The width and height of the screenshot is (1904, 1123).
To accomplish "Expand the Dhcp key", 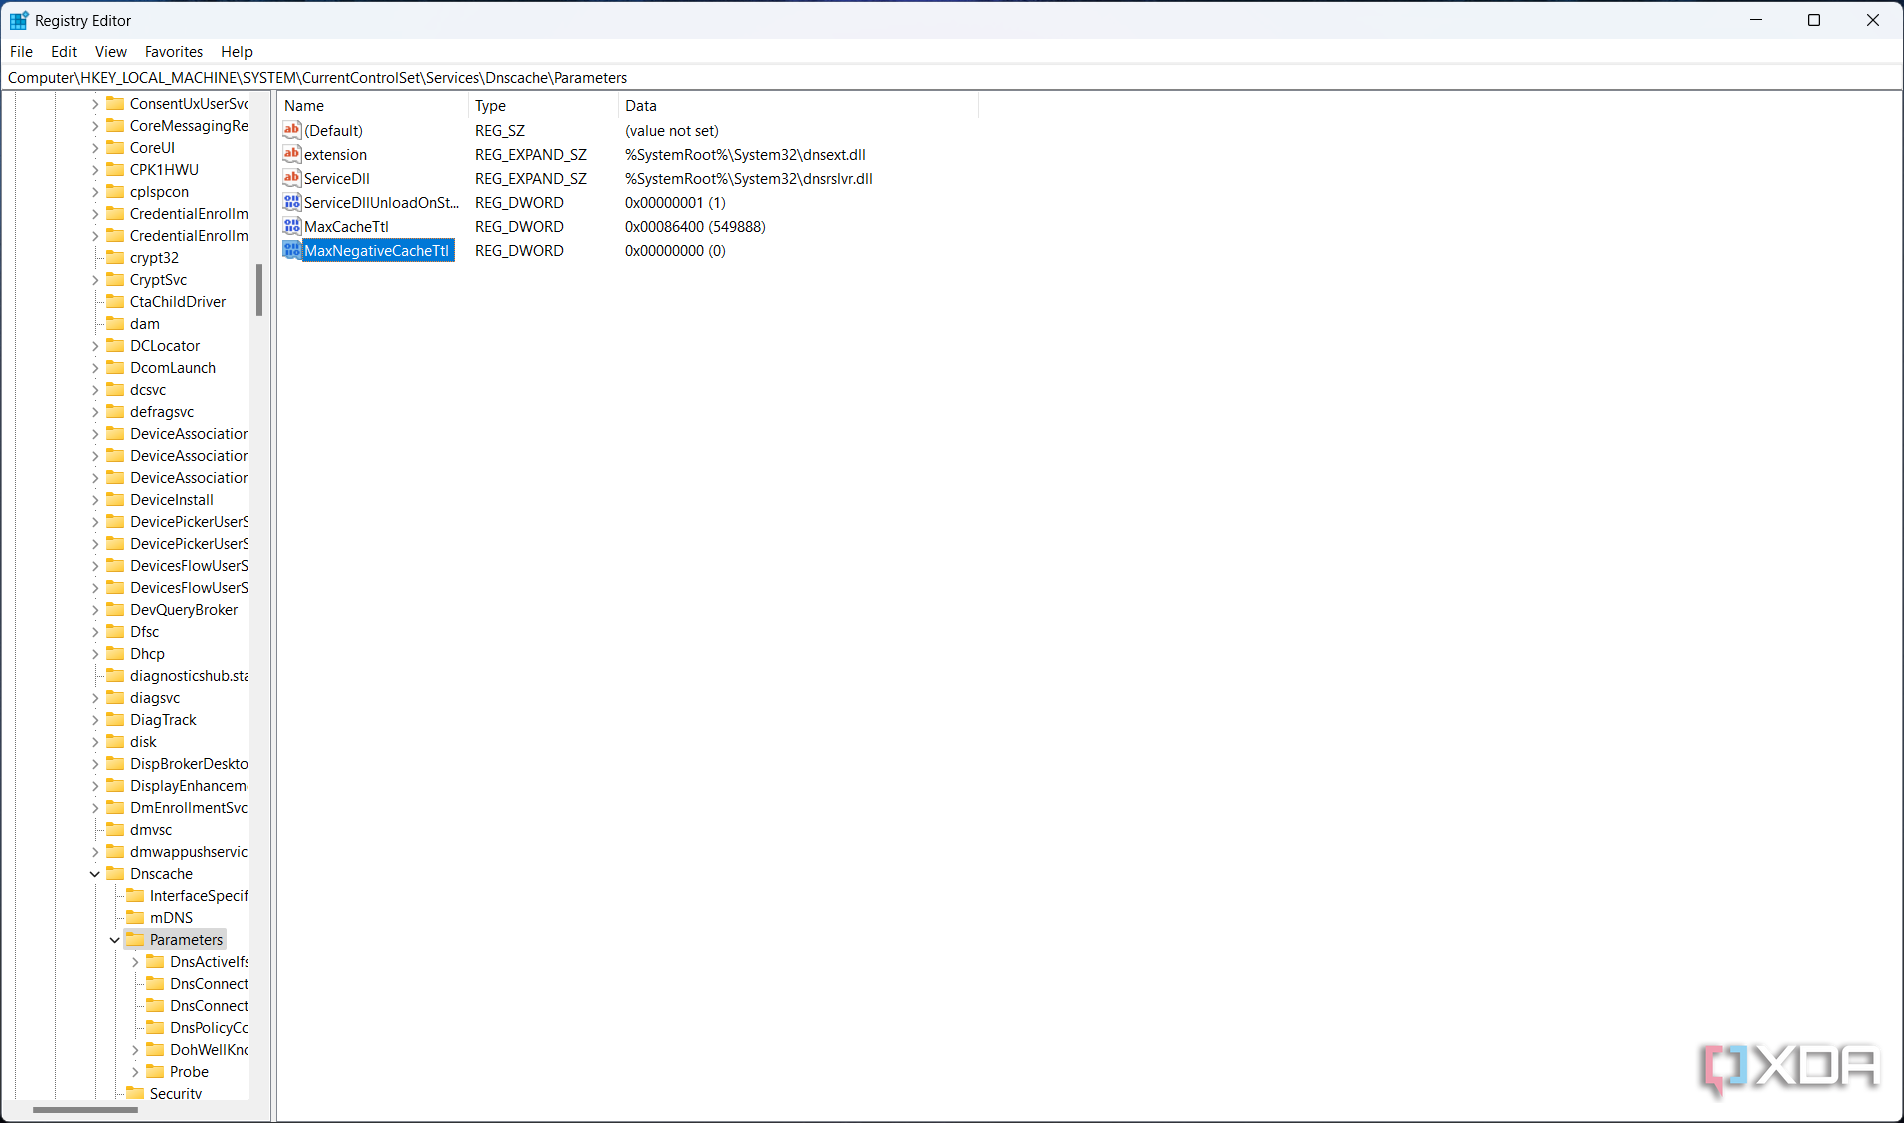I will [95, 653].
